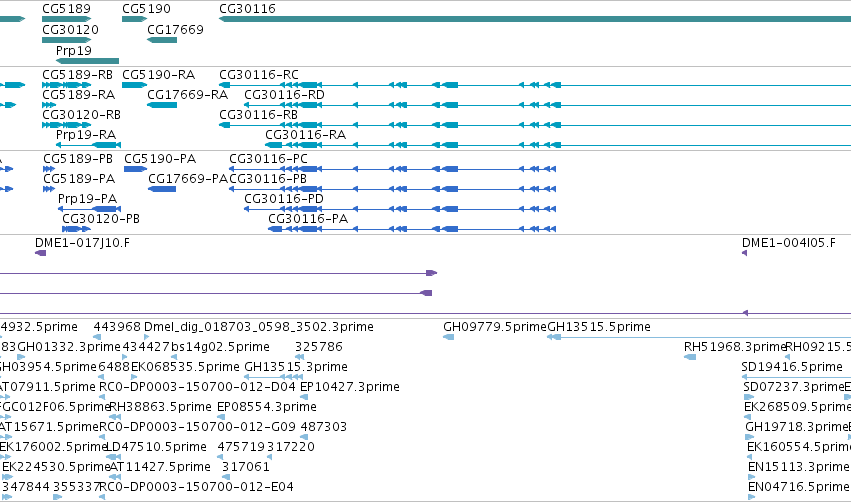Open the Dmel_dig_018703_0598_3502.3prime EST label
The image size is (851, 502).
(258, 327)
